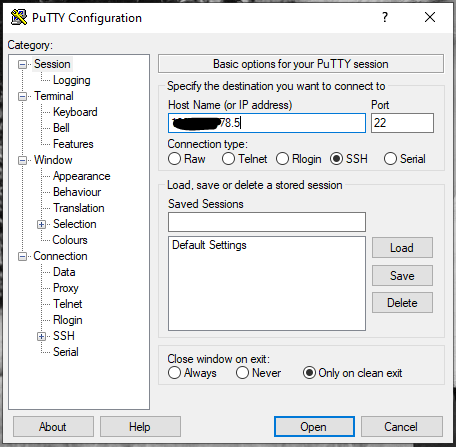
Task: Select the SSH connection type radio
Action: click(336, 159)
